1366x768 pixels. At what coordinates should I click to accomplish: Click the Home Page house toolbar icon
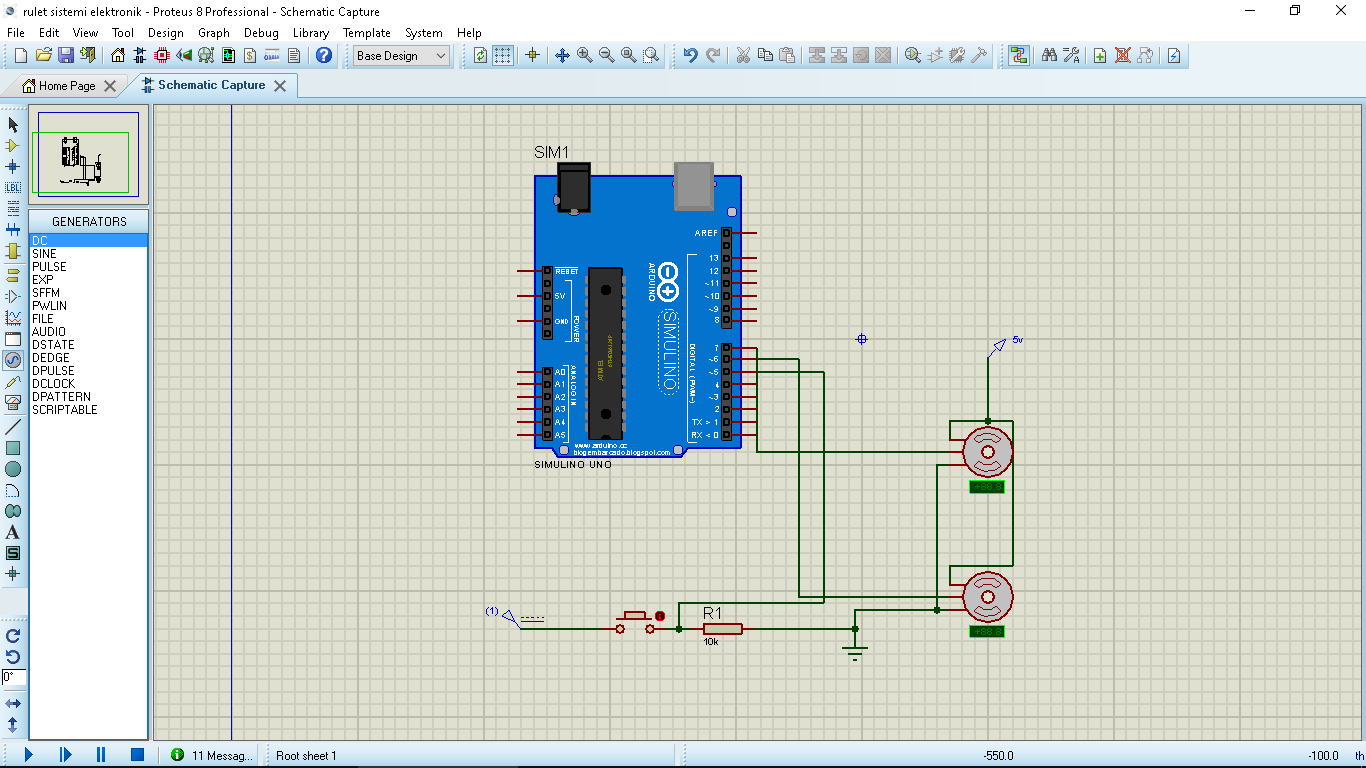point(118,56)
